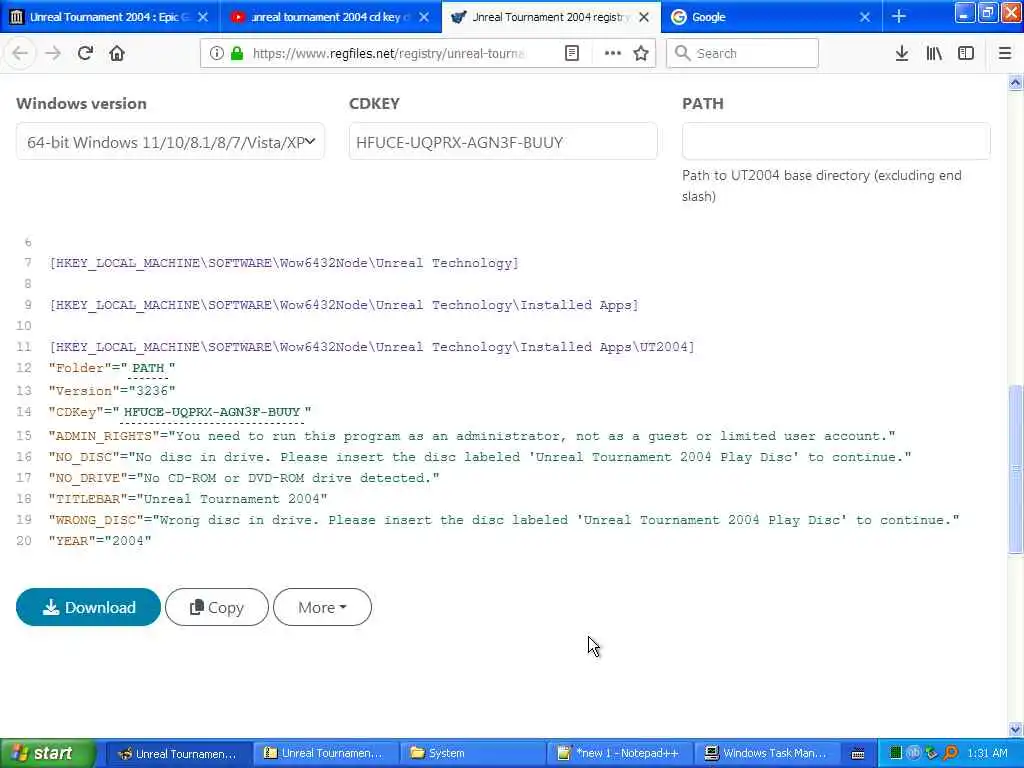The image size is (1024, 768).
Task: Click the forward navigation arrow
Action: 53,54
